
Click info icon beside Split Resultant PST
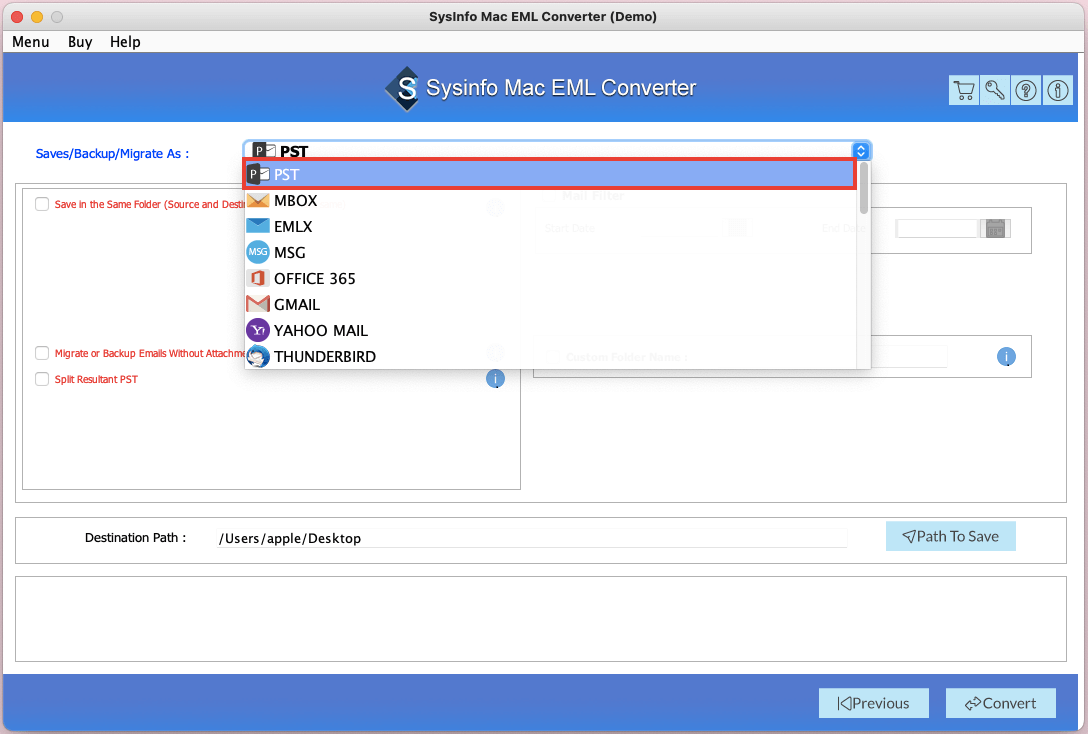pyautogui.click(x=495, y=379)
